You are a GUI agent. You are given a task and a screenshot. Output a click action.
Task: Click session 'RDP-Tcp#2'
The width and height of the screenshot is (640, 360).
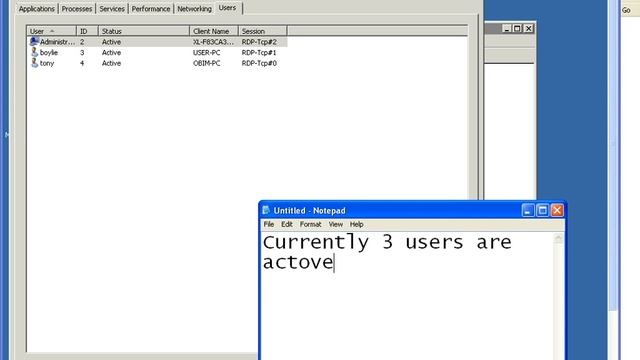[x=259, y=42]
